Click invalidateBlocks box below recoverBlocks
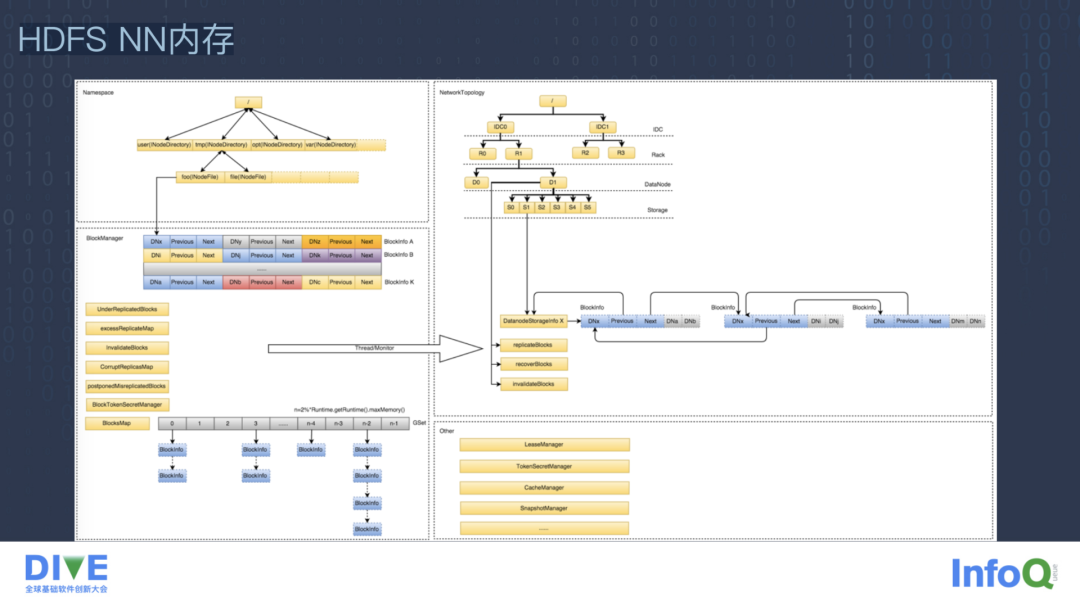The image size is (1080, 601). click(533, 384)
